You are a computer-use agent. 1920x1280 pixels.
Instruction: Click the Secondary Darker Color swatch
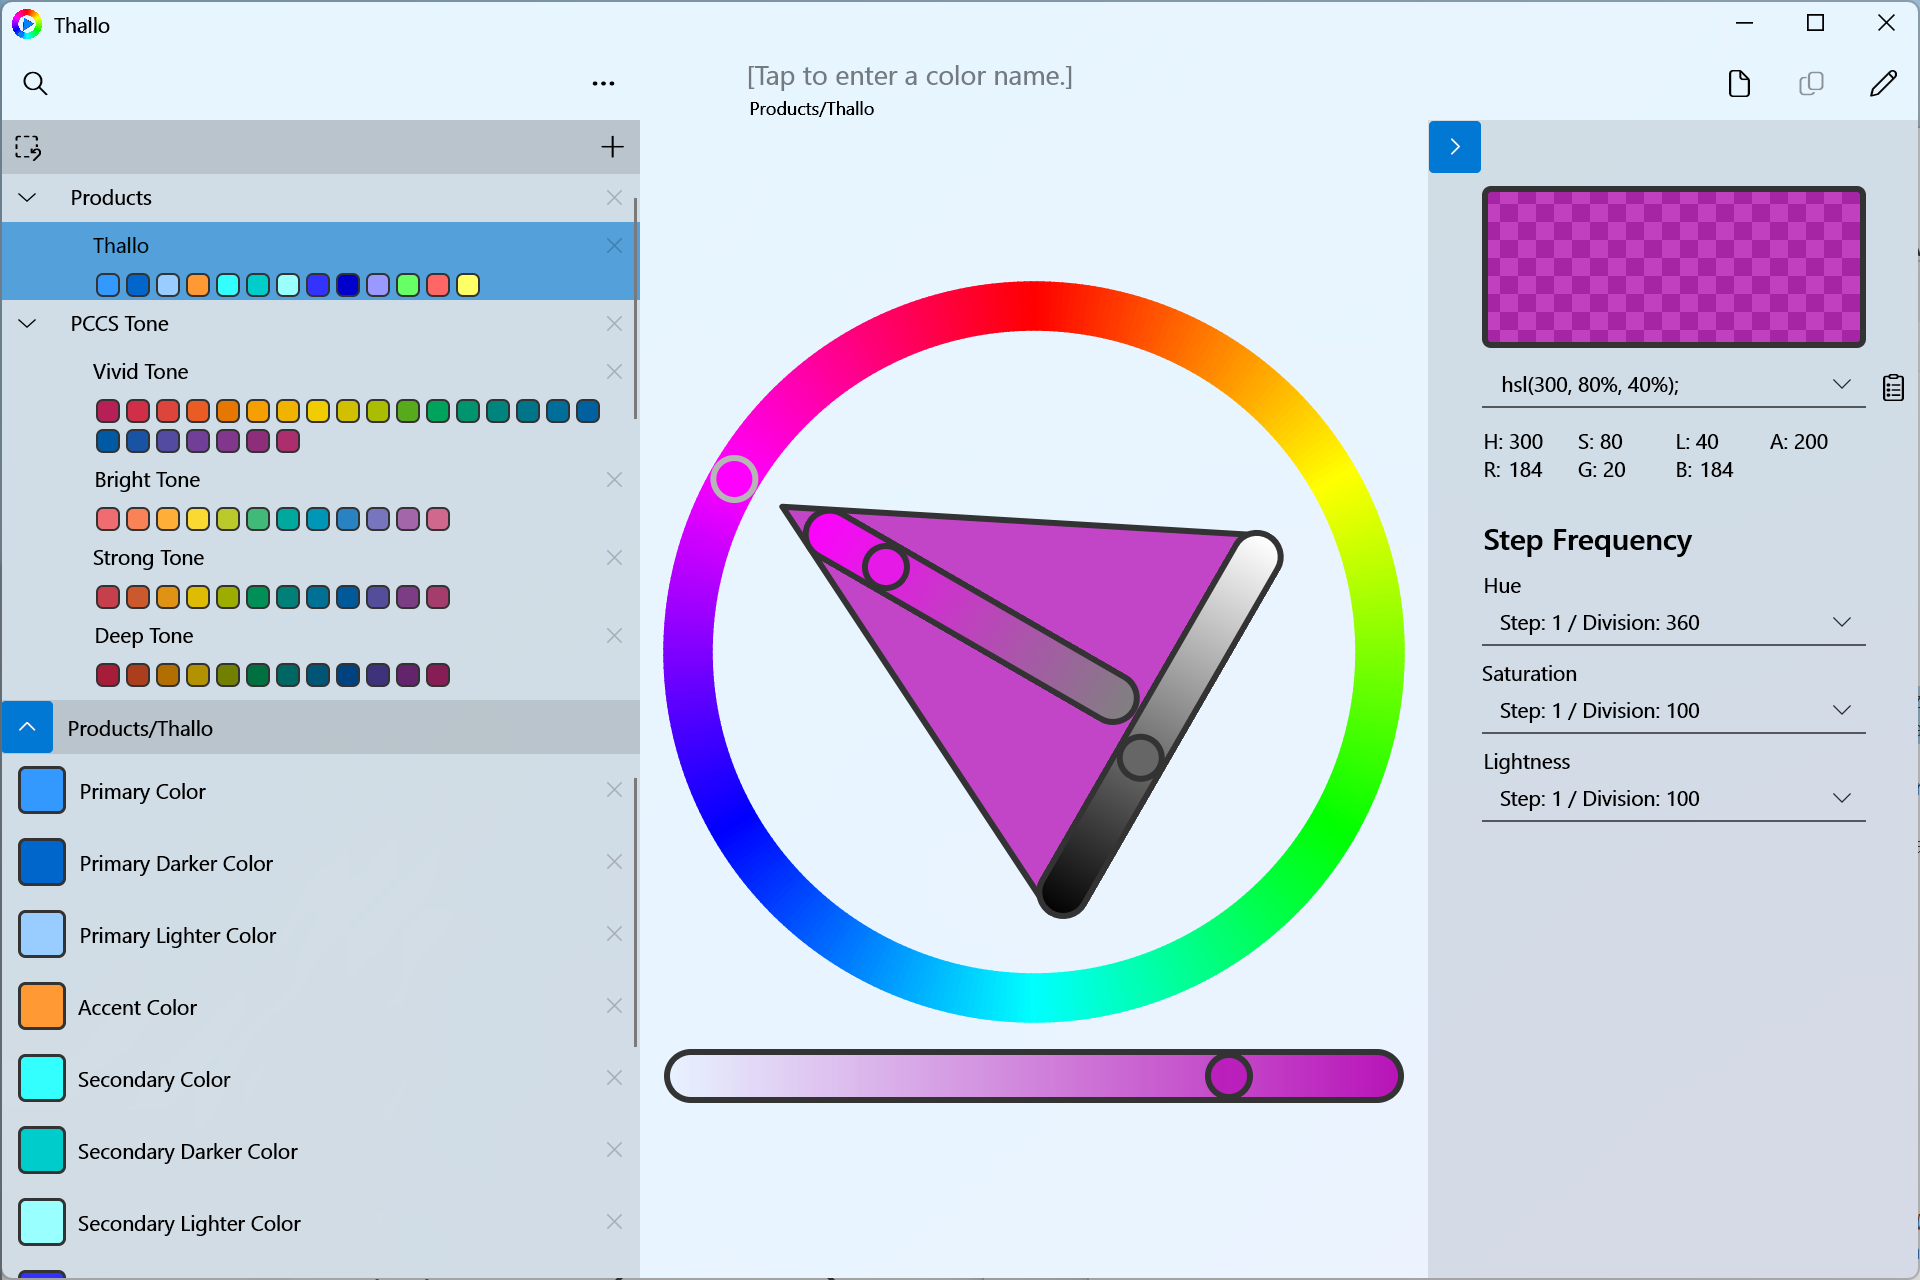(x=42, y=1150)
